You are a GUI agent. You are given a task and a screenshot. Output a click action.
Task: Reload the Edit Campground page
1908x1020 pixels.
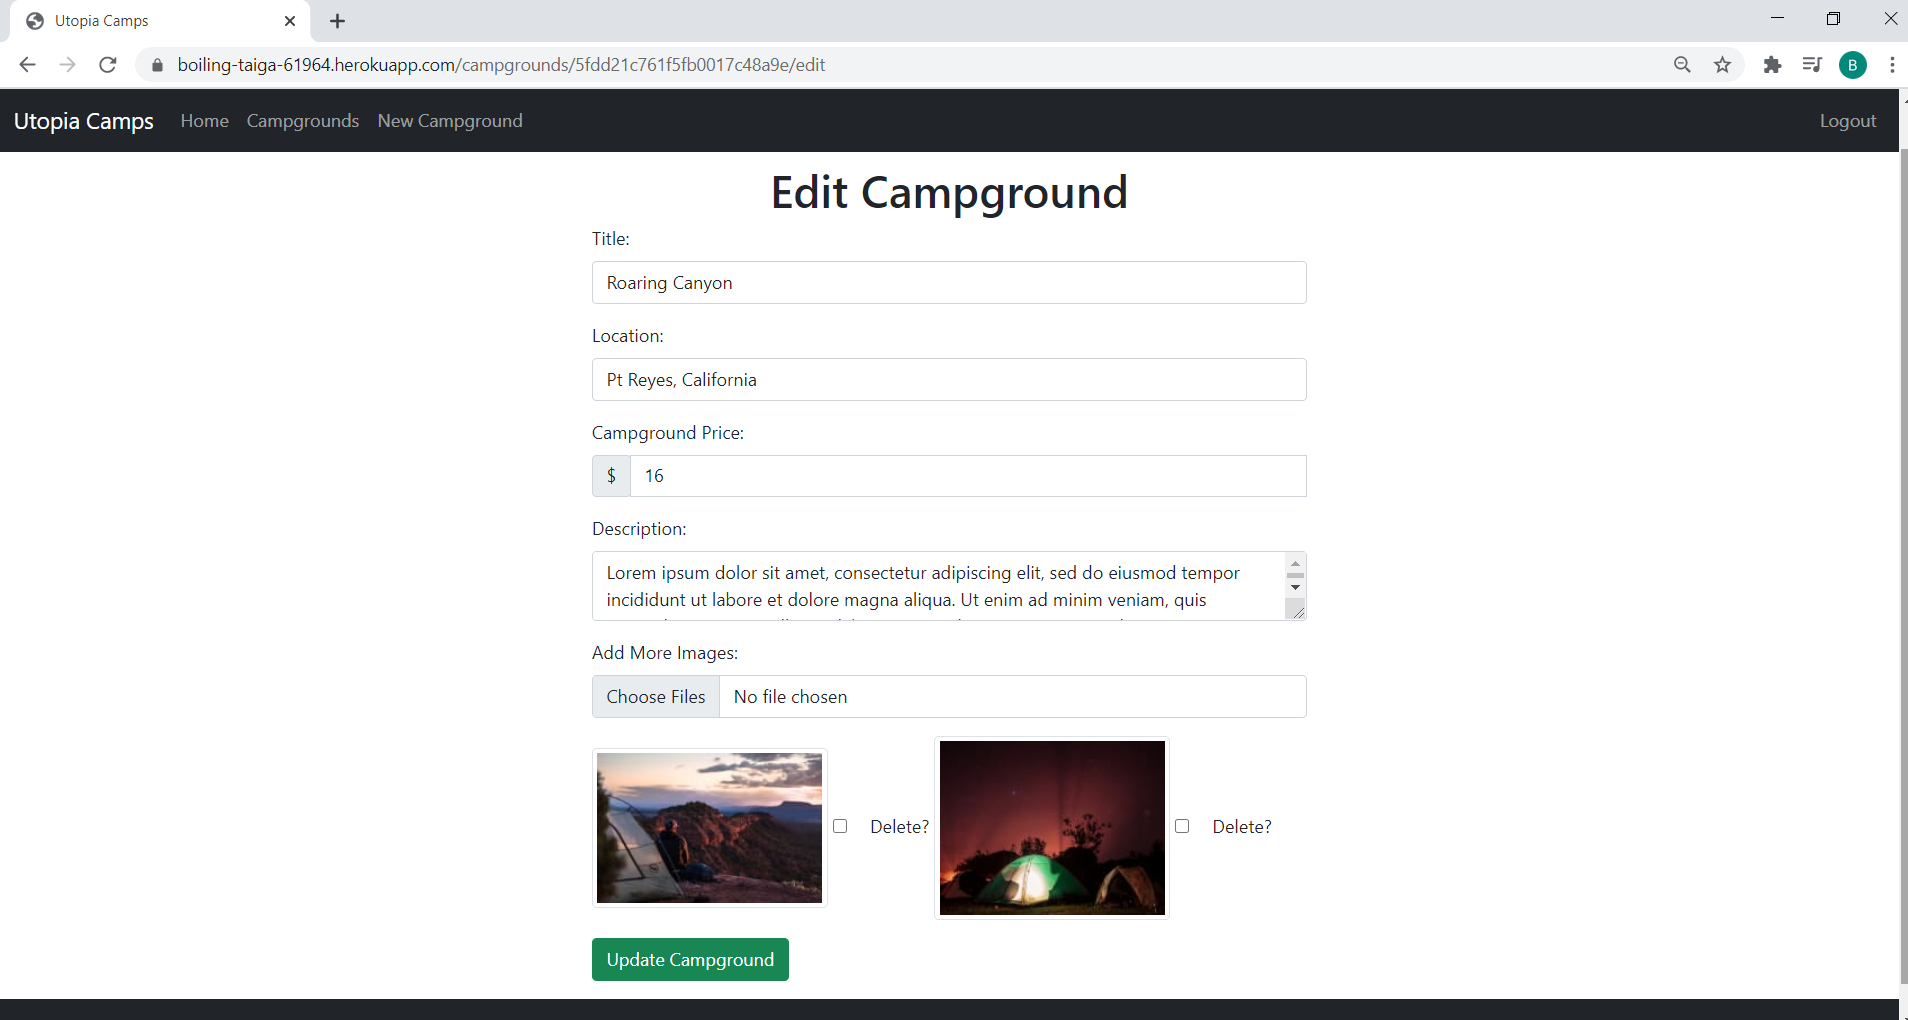click(107, 64)
